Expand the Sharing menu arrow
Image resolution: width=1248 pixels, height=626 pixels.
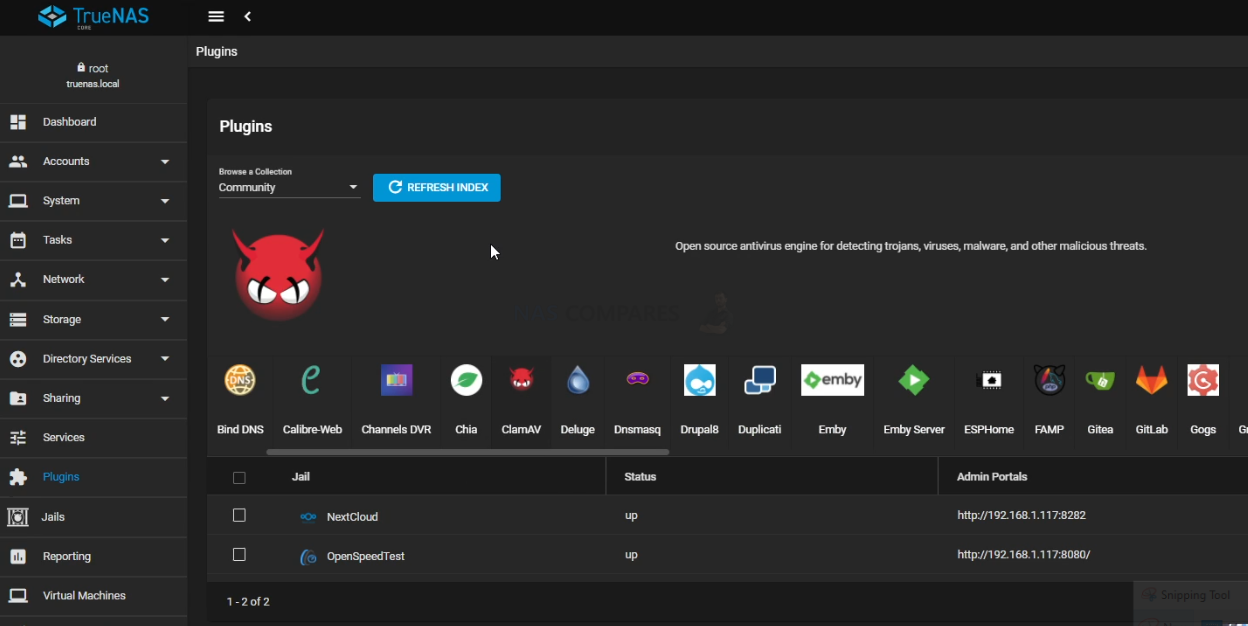pos(165,398)
